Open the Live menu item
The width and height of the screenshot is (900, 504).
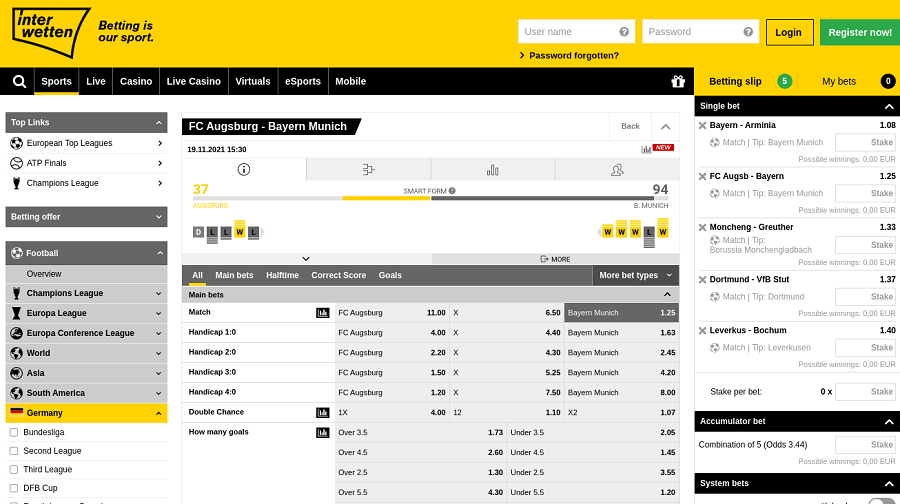pos(96,82)
